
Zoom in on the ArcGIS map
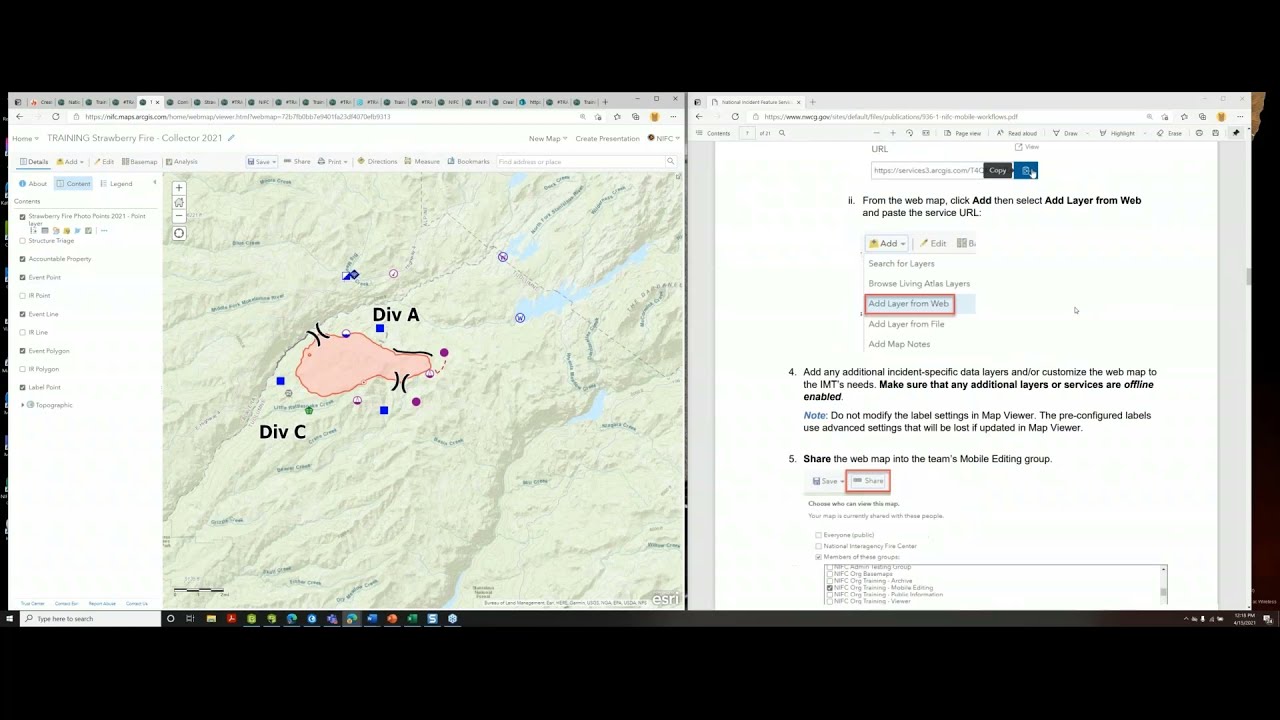[x=179, y=188]
